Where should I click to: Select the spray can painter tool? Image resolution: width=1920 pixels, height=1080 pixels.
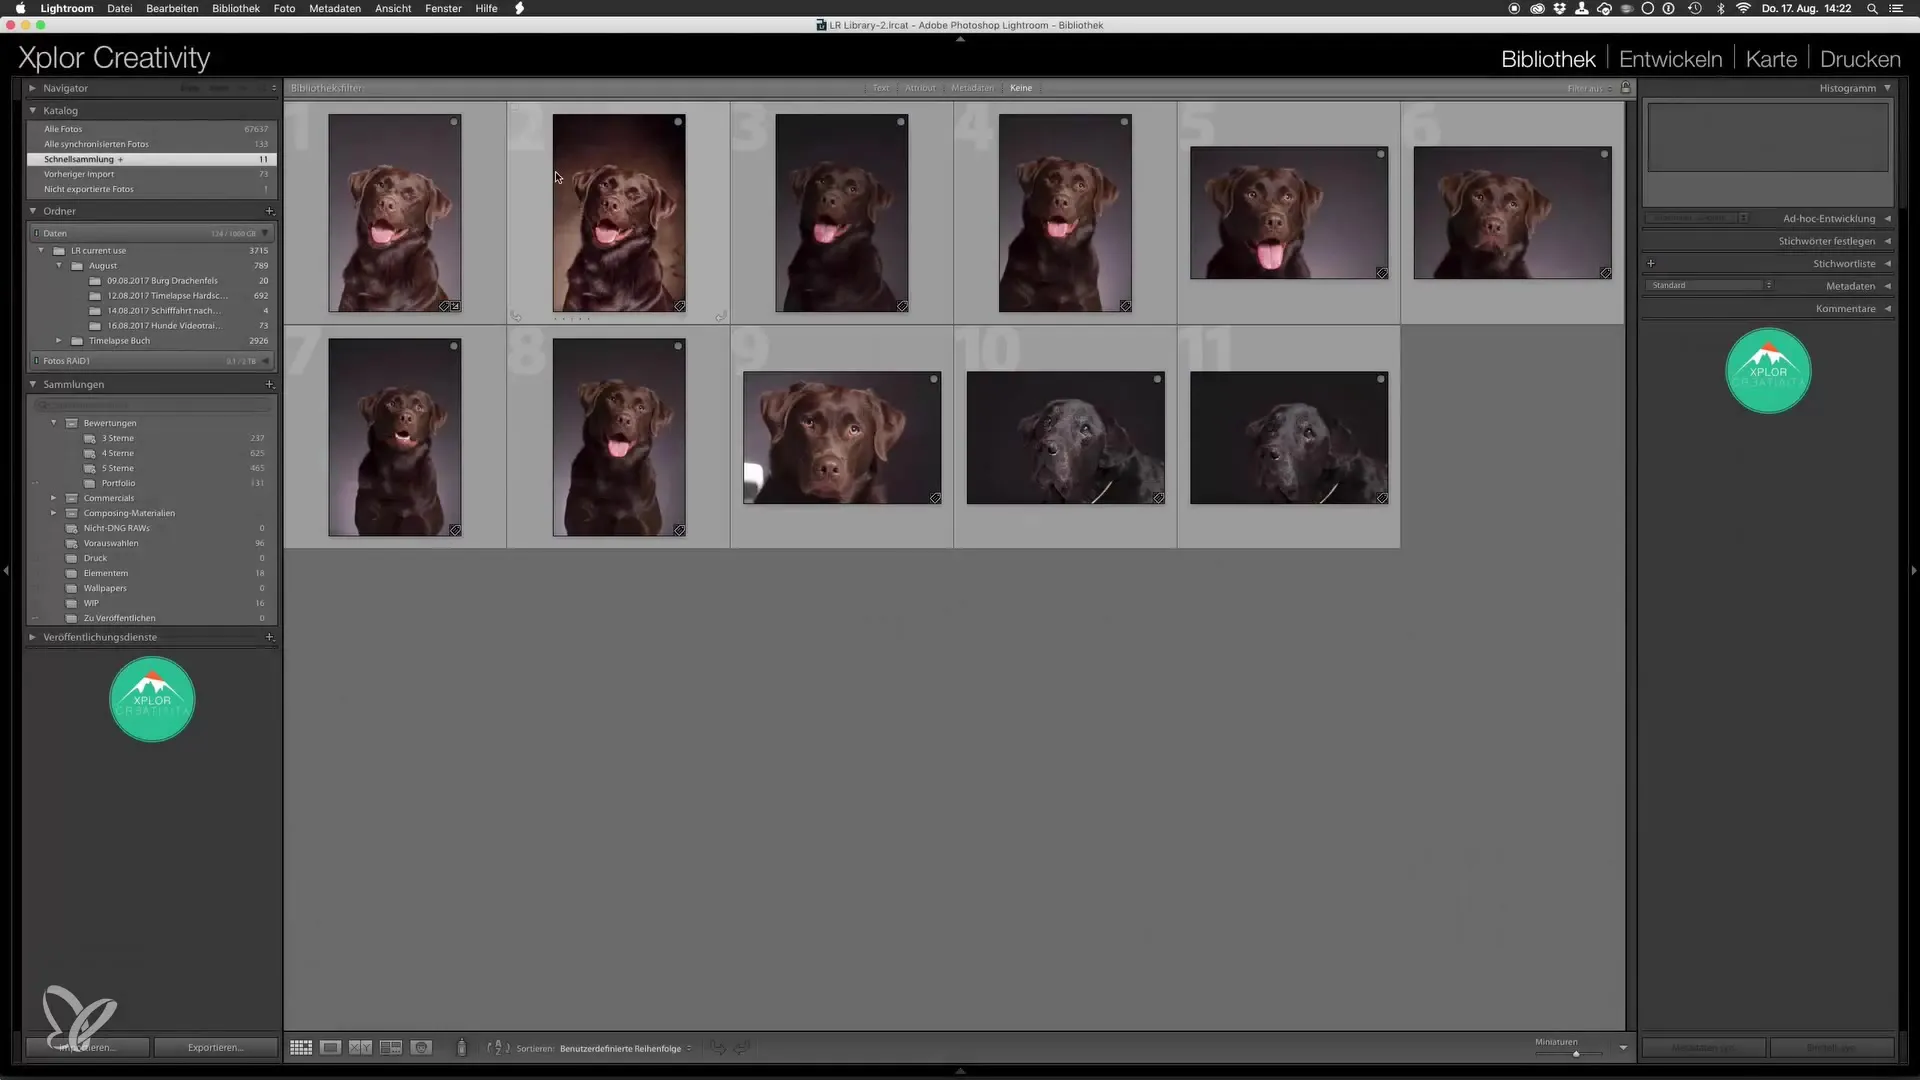click(x=461, y=1048)
